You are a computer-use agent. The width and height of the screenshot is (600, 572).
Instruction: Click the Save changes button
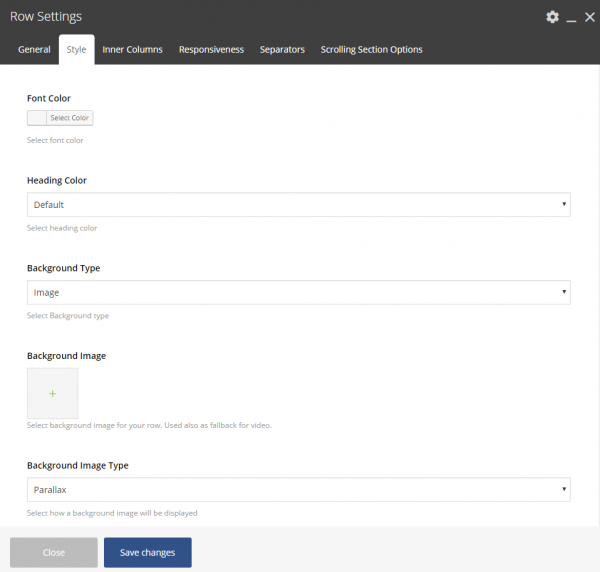[147, 552]
